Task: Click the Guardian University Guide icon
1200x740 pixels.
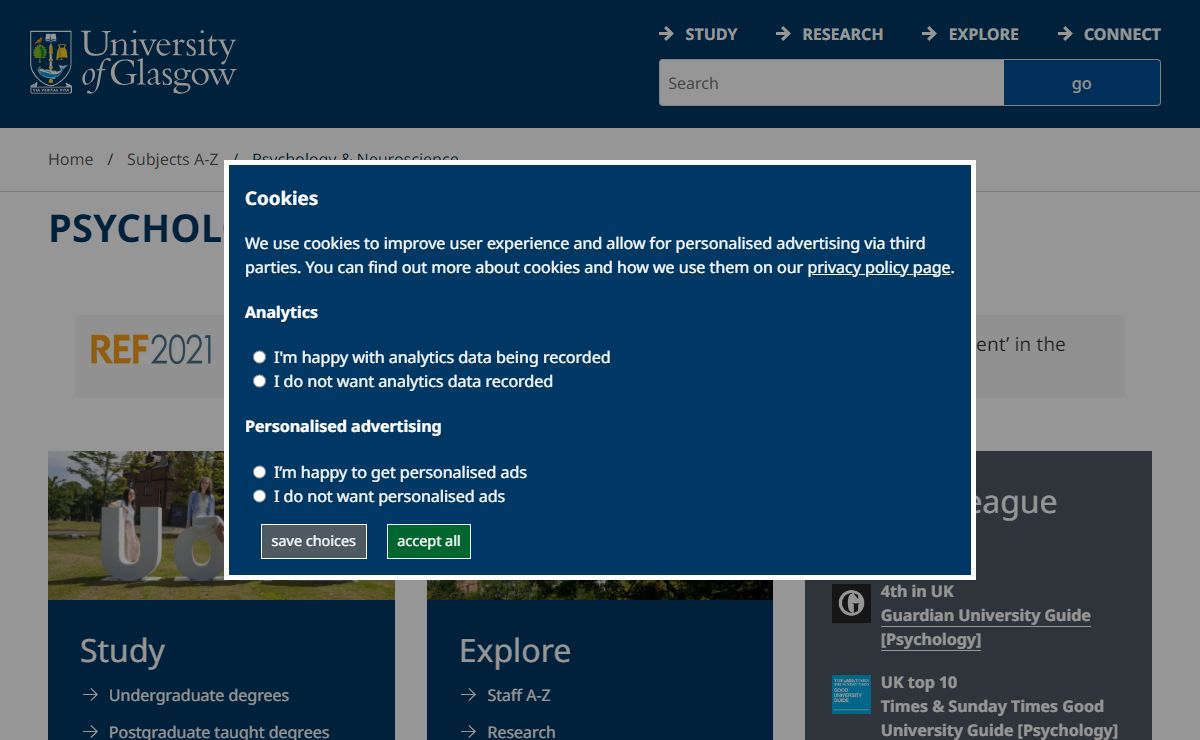Action: (851, 603)
